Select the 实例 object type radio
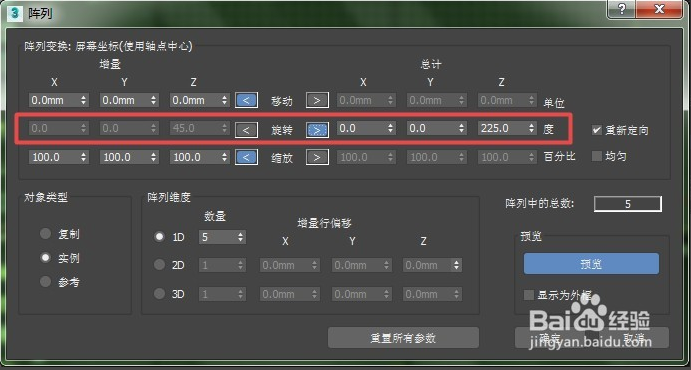This screenshot has height=370, width=691. 45,258
